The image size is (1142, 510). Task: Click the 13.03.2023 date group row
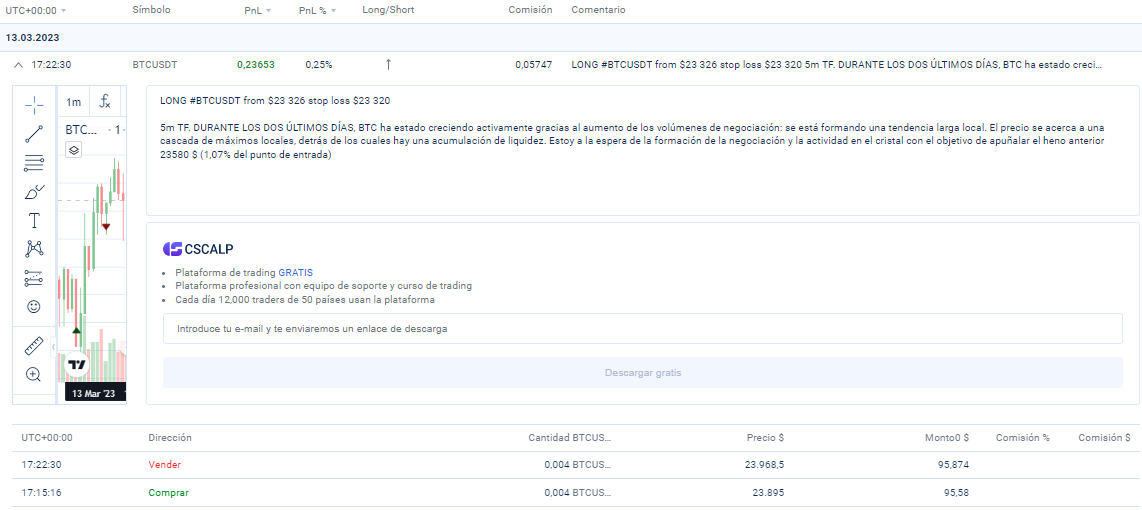tap(571, 37)
